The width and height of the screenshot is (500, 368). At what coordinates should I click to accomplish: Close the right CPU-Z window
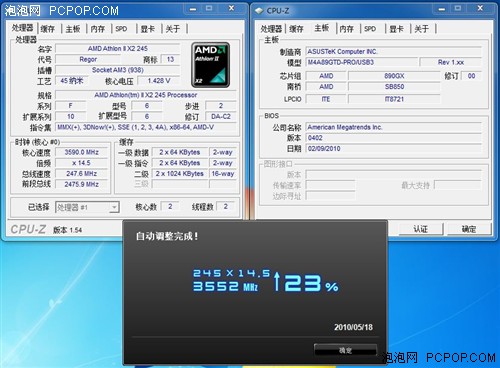(480, 9)
